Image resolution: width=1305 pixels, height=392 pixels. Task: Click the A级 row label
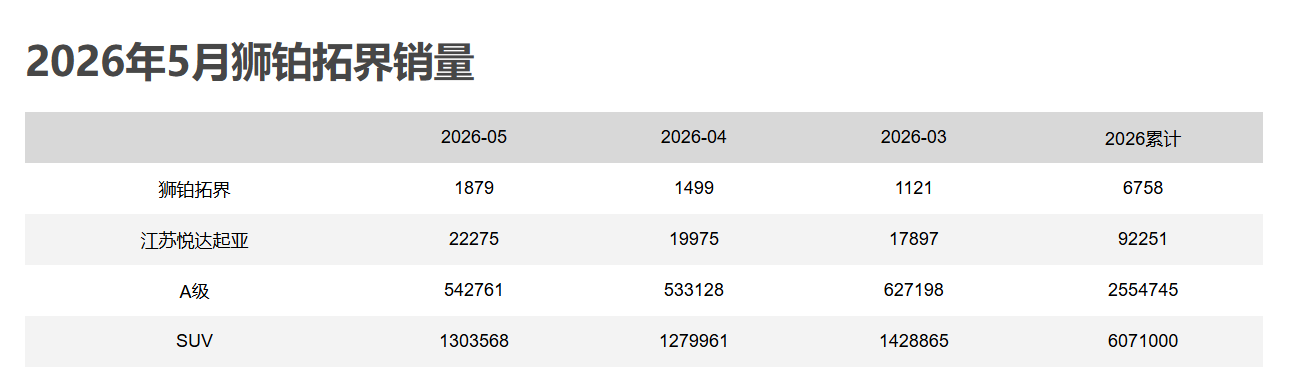[x=195, y=291]
